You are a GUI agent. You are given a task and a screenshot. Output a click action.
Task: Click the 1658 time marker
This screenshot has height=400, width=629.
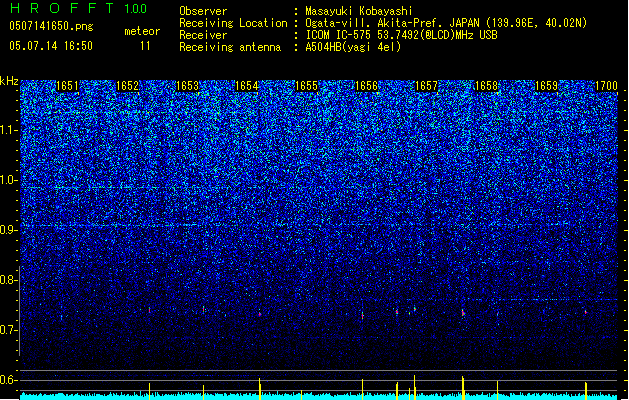pyautogui.click(x=486, y=86)
